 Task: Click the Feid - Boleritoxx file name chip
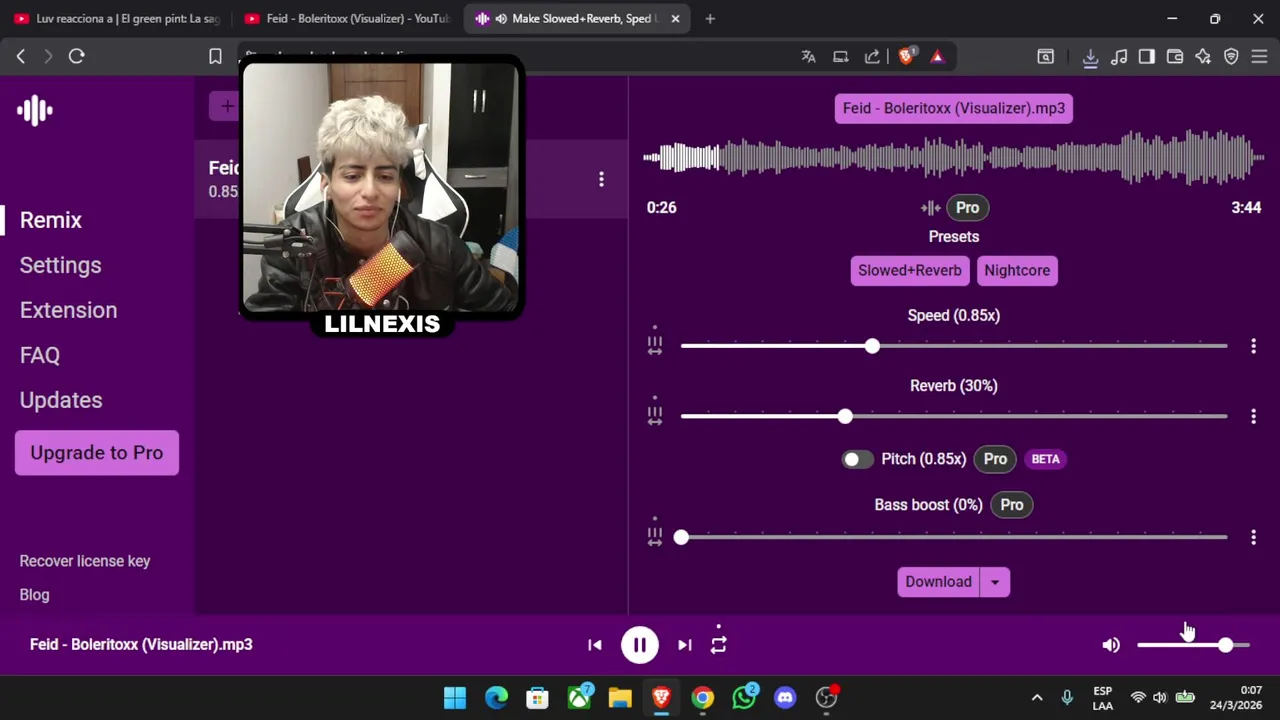[x=954, y=108]
